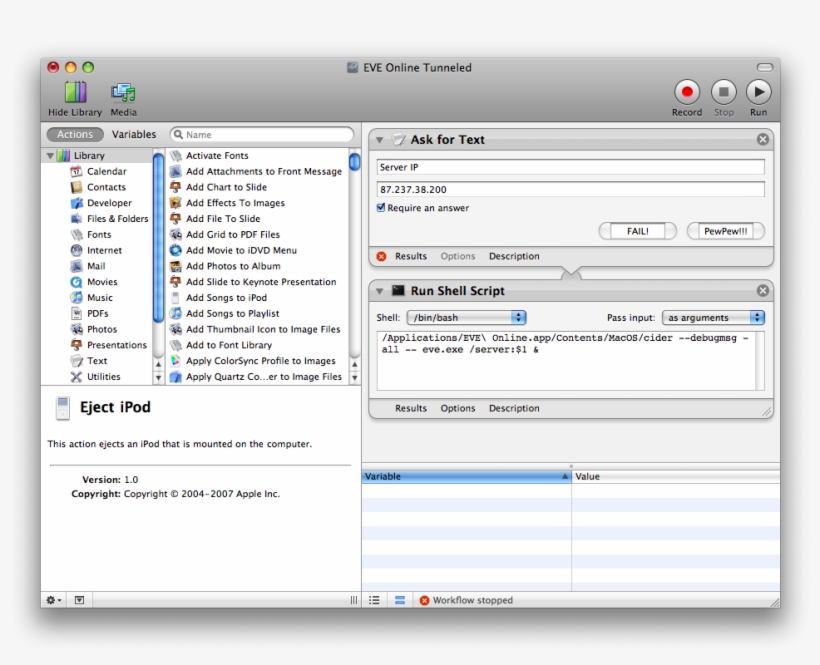Select the Contacts category icon

tap(76, 187)
